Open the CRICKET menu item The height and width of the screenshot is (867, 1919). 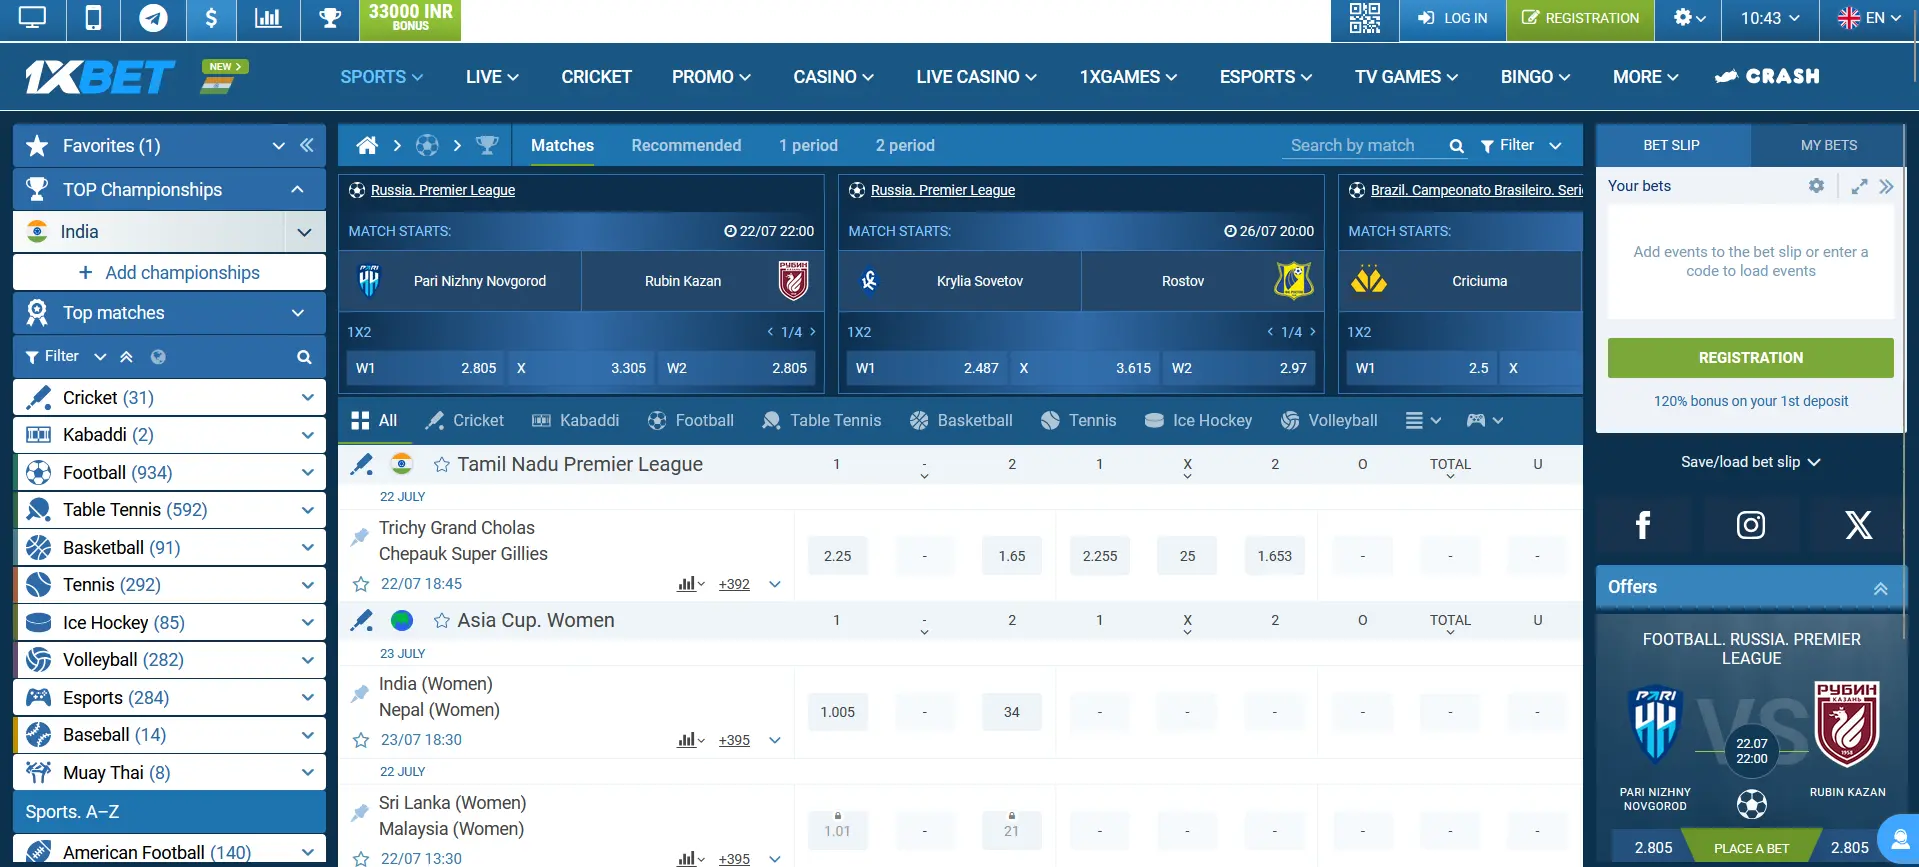tap(596, 77)
